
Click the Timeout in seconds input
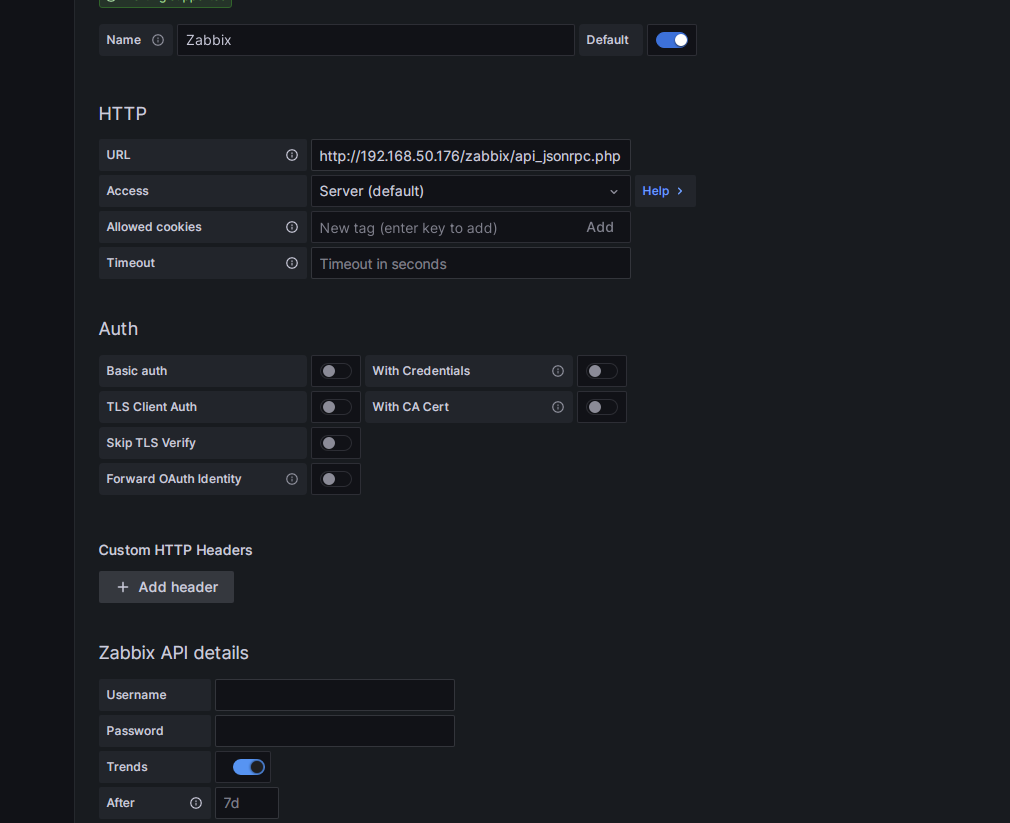click(x=470, y=263)
